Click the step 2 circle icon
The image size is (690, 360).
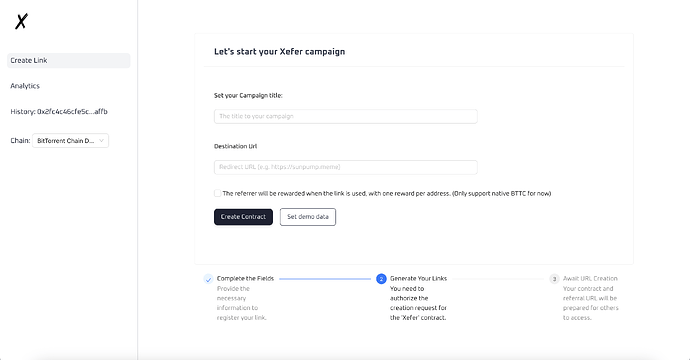(382, 279)
